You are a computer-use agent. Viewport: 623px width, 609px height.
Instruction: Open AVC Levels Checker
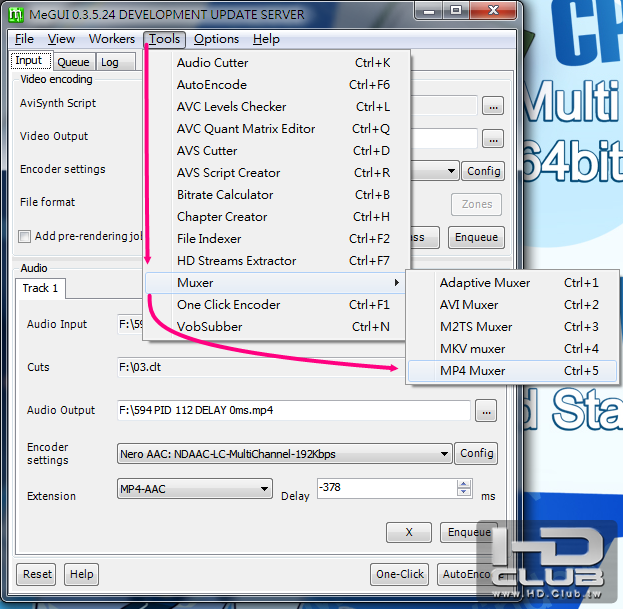point(277,107)
